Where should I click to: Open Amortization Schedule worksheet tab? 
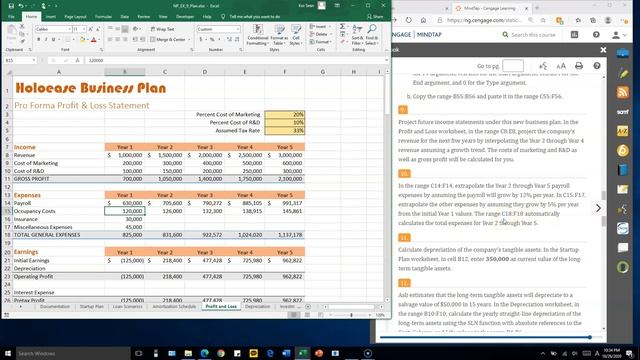tap(174, 307)
